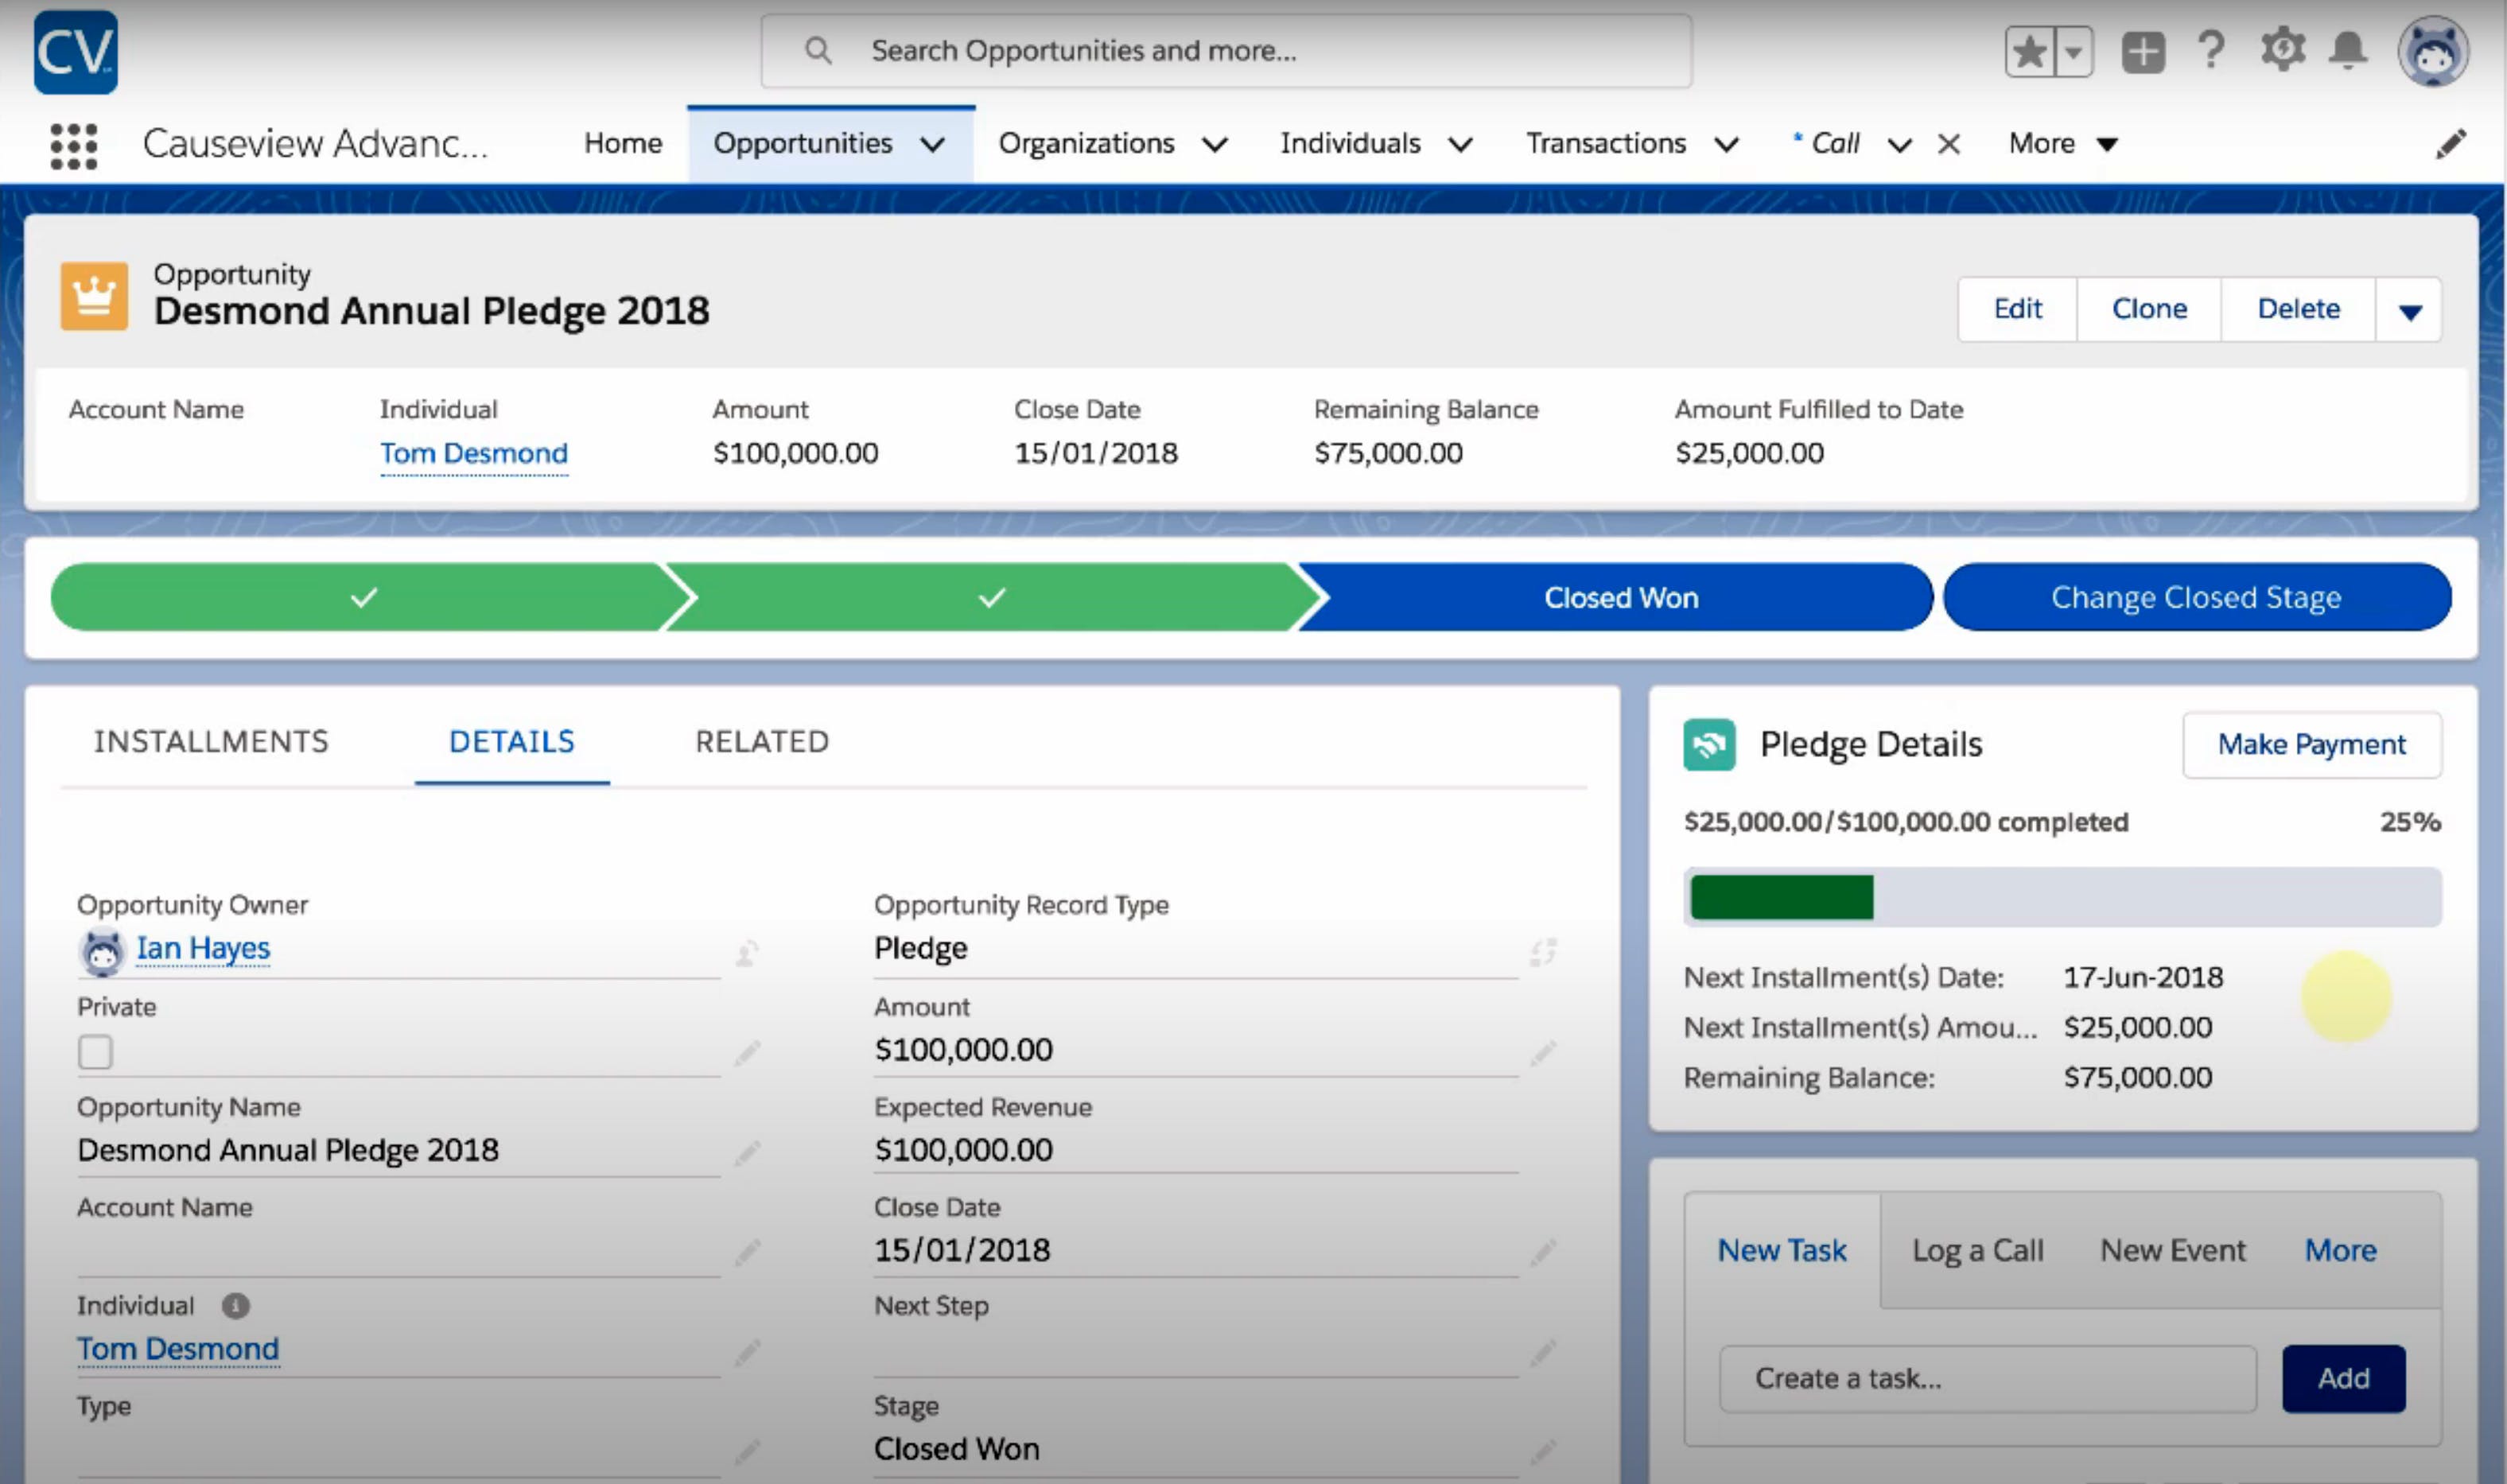The image size is (2507, 1484).
Task: Click the 25% completion value
Action: click(2410, 822)
